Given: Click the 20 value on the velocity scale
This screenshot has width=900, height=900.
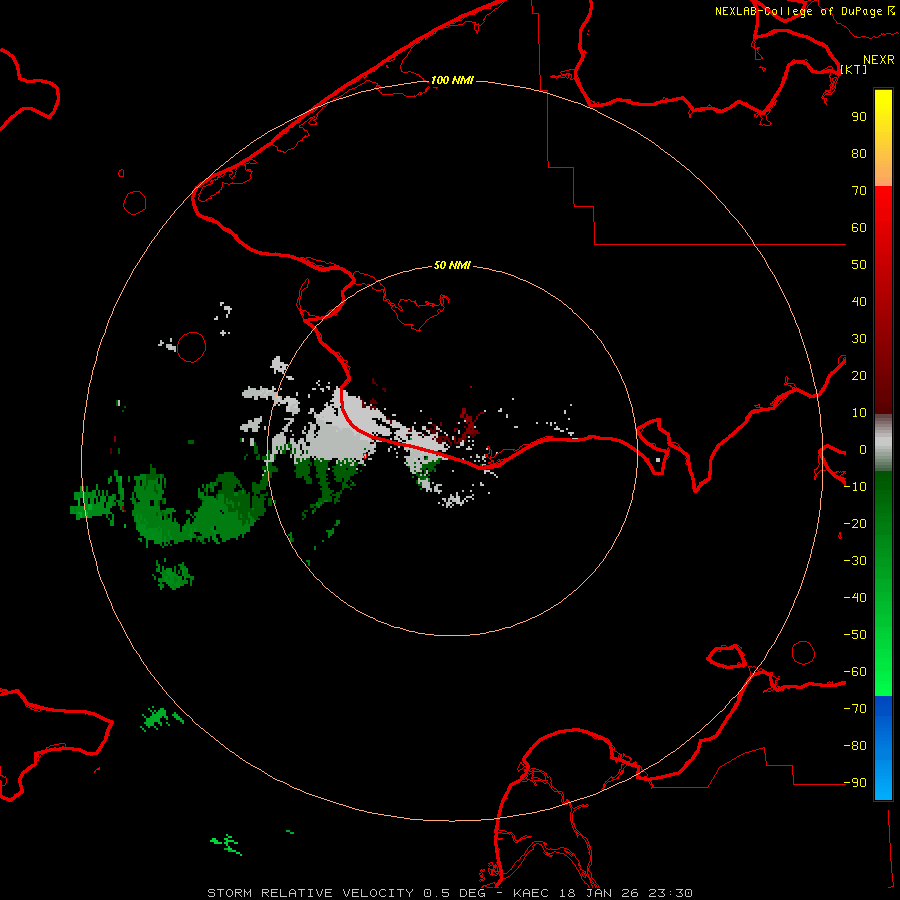Looking at the screenshot, I should coord(859,375).
